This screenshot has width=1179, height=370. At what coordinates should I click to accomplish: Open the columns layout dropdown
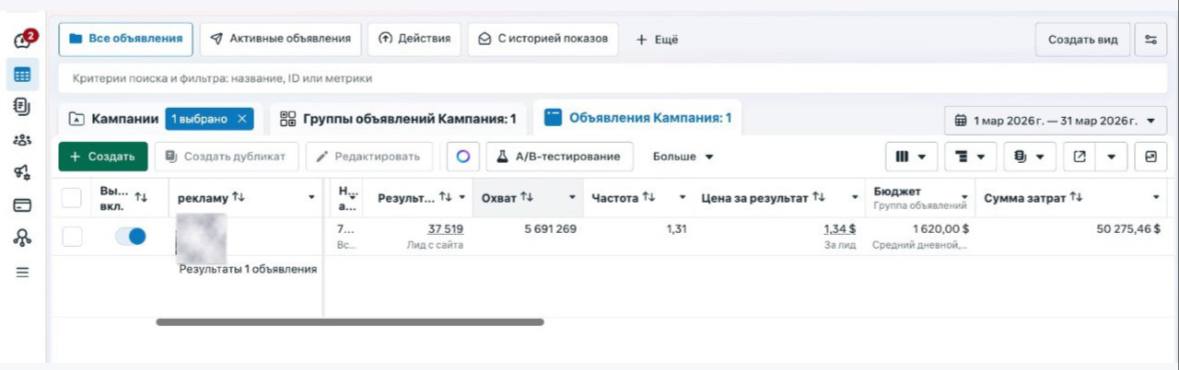(911, 157)
